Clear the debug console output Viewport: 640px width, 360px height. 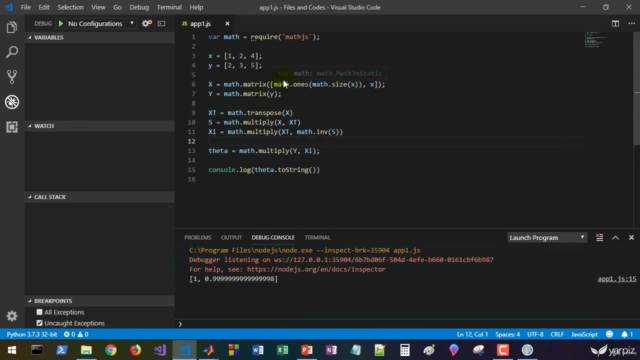(x=599, y=238)
